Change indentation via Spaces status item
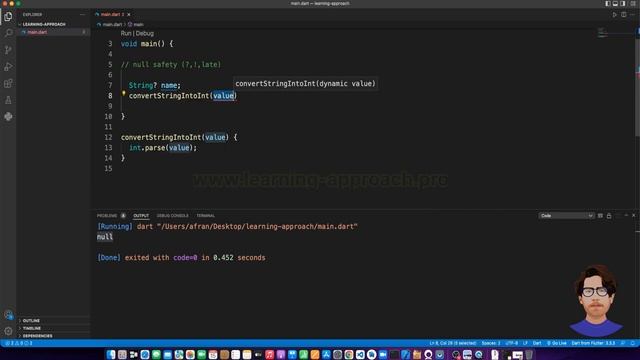This screenshot has height=360, width=640. (x=491, y=343)
